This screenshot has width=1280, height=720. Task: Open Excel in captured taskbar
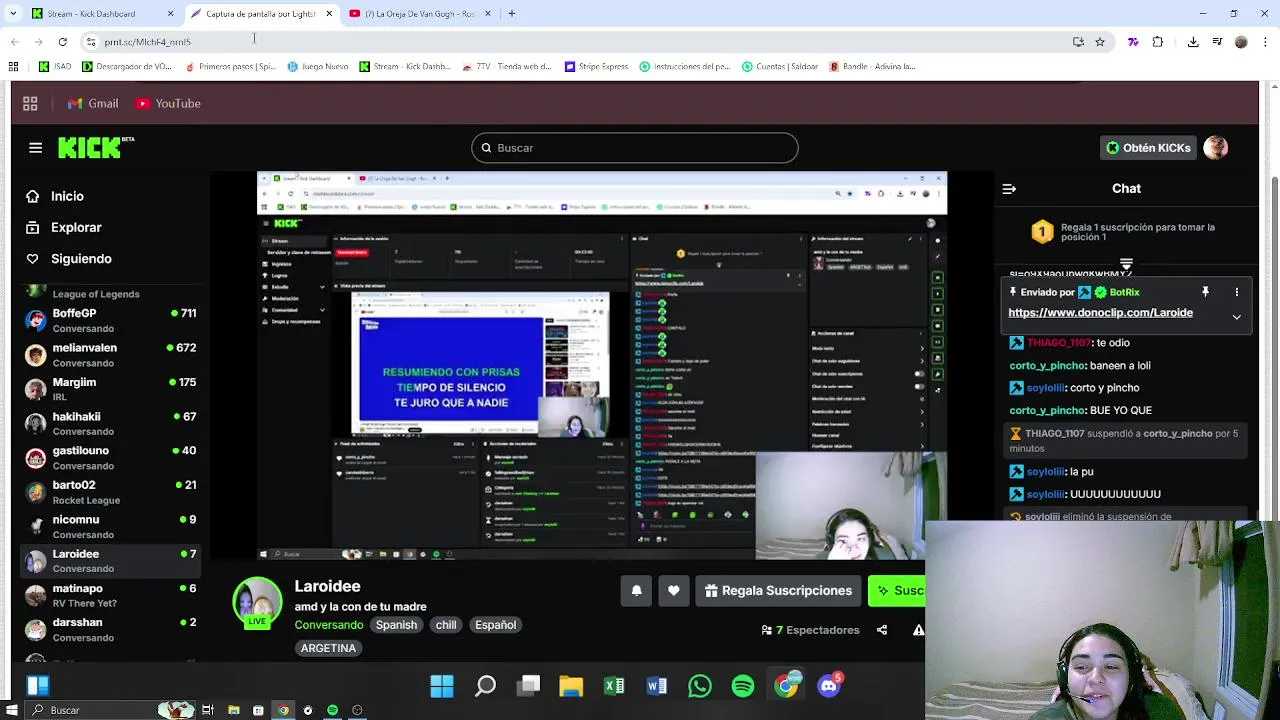[614, 686]
